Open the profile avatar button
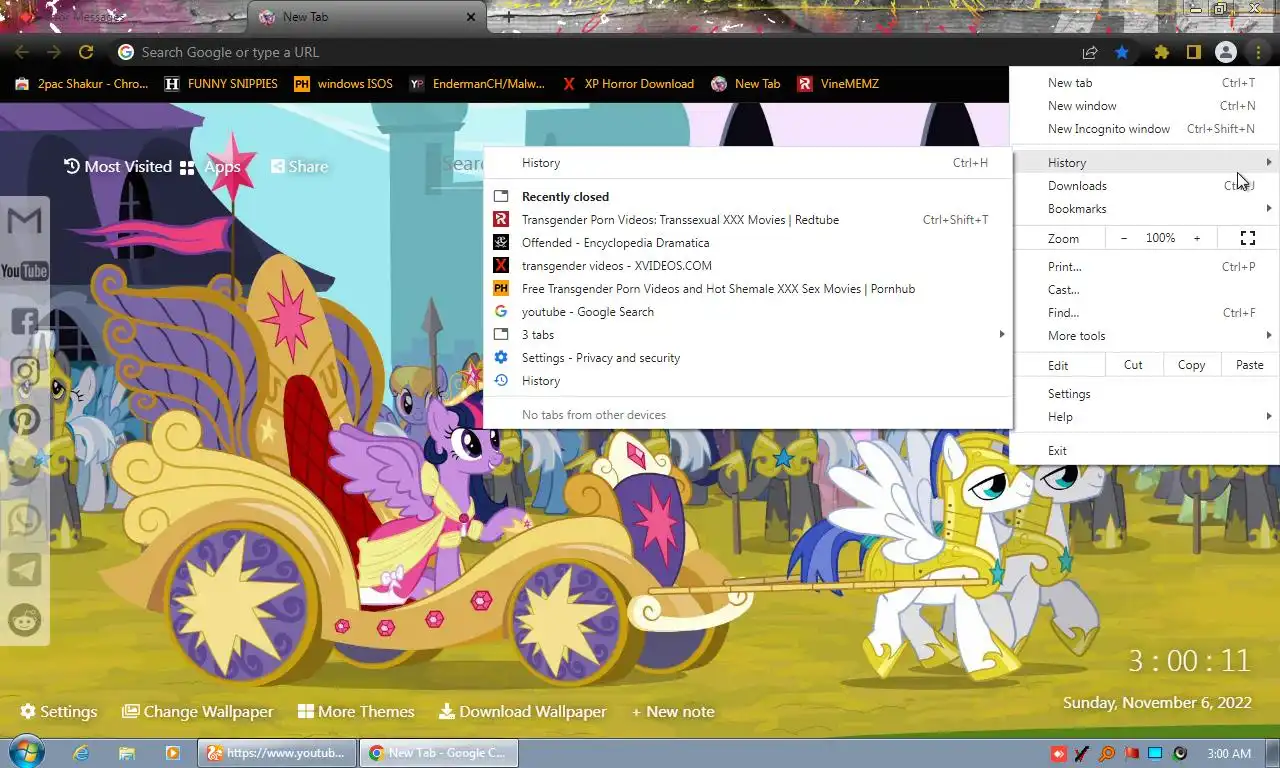 tap(1225, 52)
